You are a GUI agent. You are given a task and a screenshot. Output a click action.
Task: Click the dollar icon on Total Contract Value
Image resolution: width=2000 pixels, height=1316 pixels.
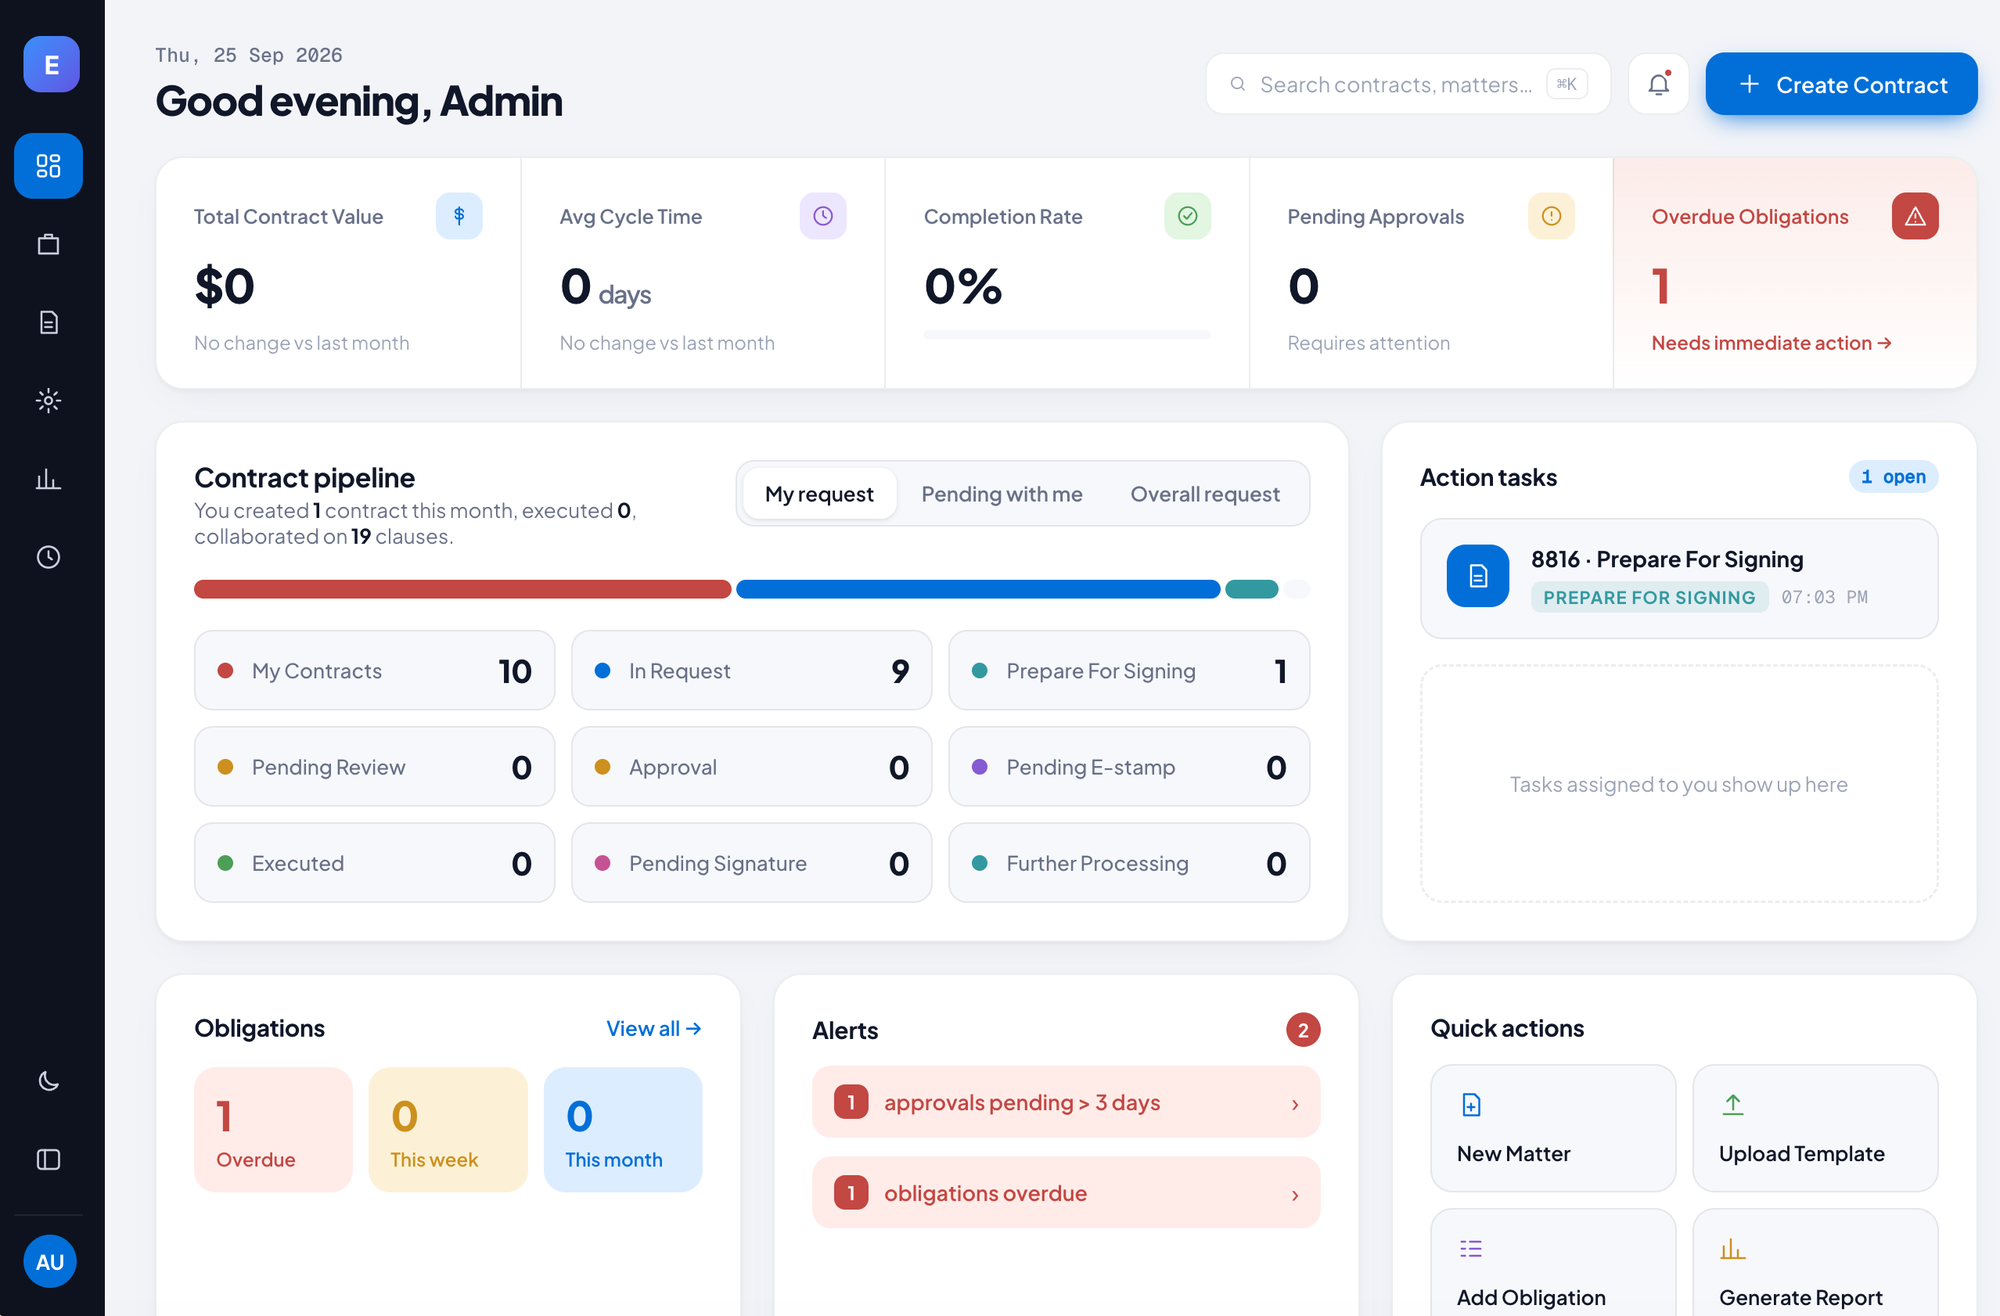[459, 216]
